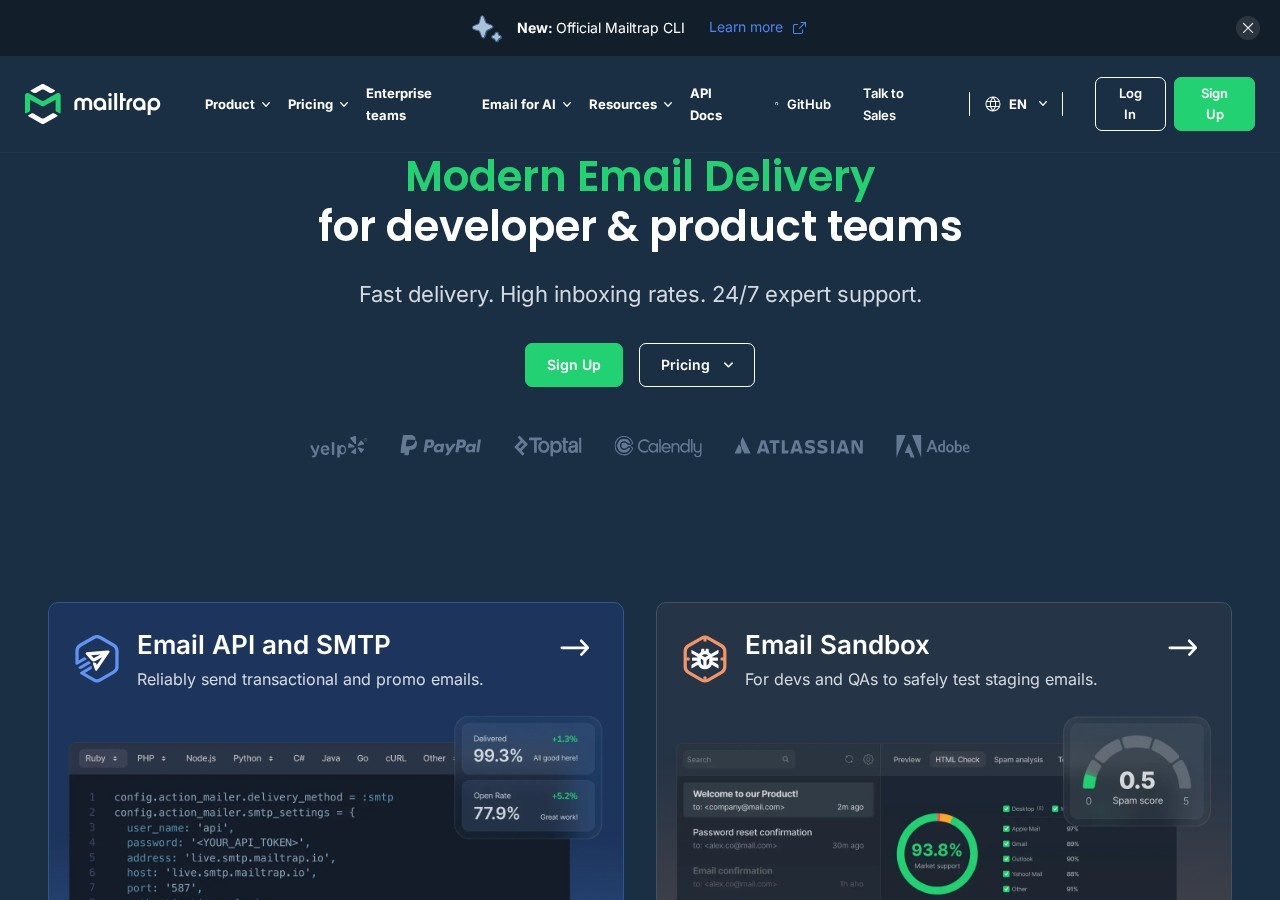Viewport: 1280px width, 900px height.
Task: Click the header Sign Up button
Action: 1214,104
